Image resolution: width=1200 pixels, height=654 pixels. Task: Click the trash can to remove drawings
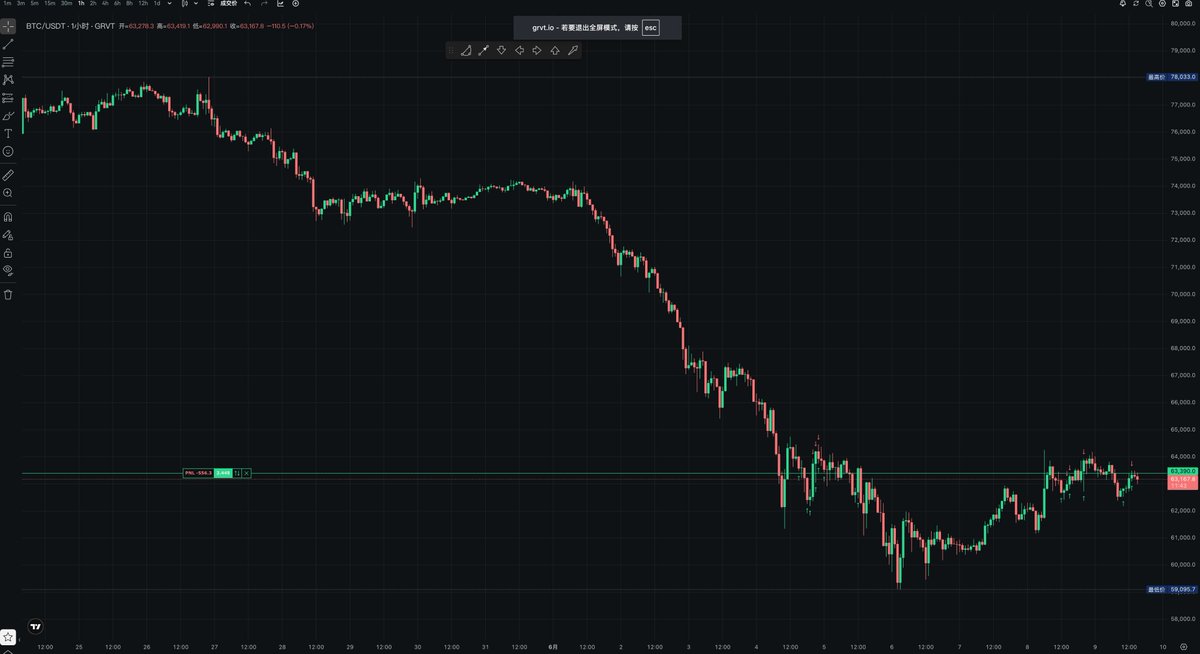coord(8,295)
